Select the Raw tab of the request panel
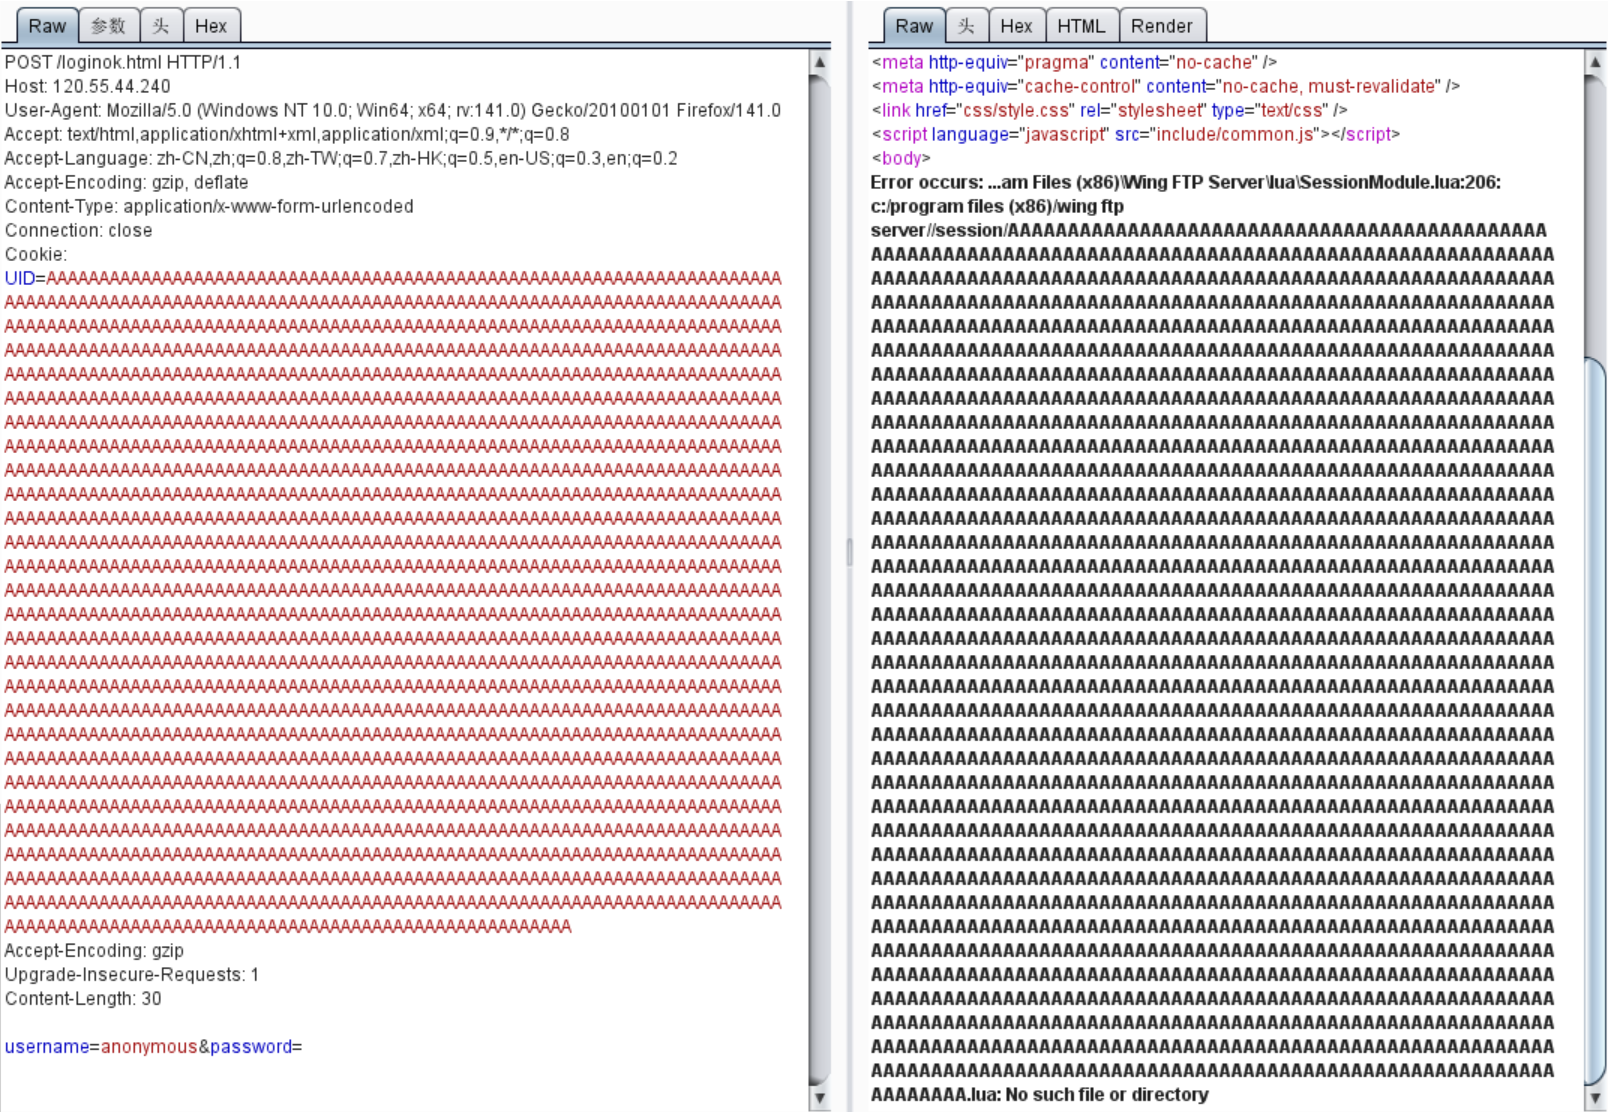Viewport: 1608px width, 1112px height. pos(46,26)
